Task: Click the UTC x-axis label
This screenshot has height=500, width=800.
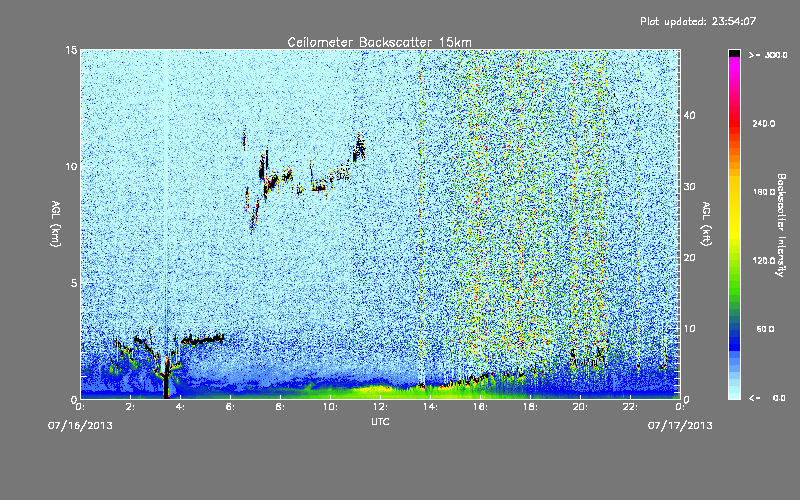Action: 380,421
